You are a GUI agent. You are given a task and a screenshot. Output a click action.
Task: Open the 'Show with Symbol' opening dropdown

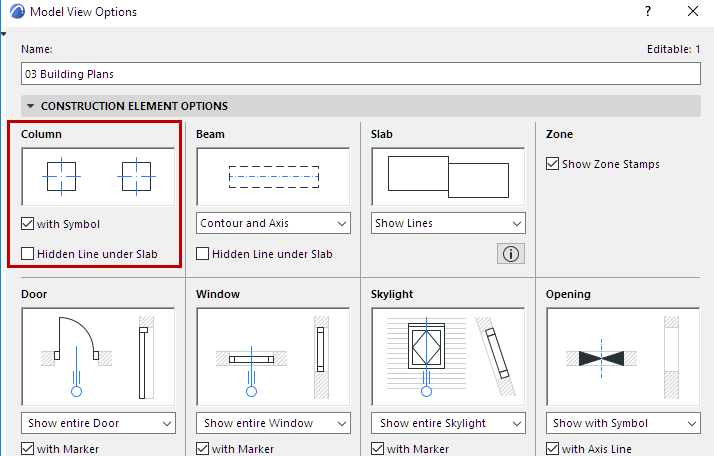(x=623, y=423)
